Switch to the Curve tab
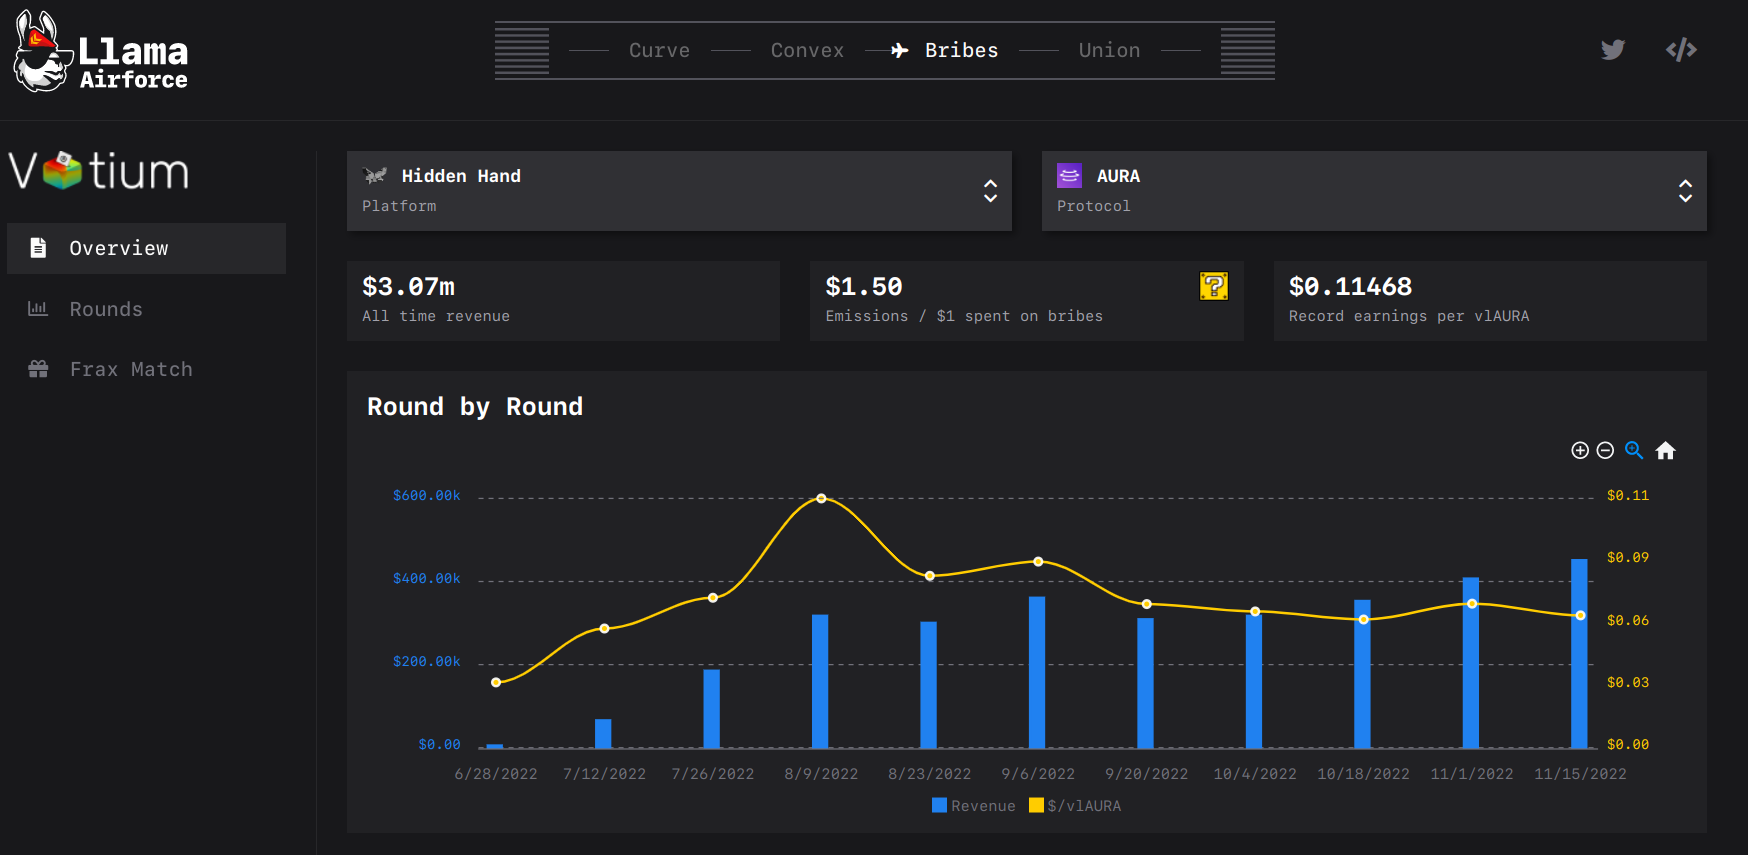The image size is (1748, 855). point(659,50)
